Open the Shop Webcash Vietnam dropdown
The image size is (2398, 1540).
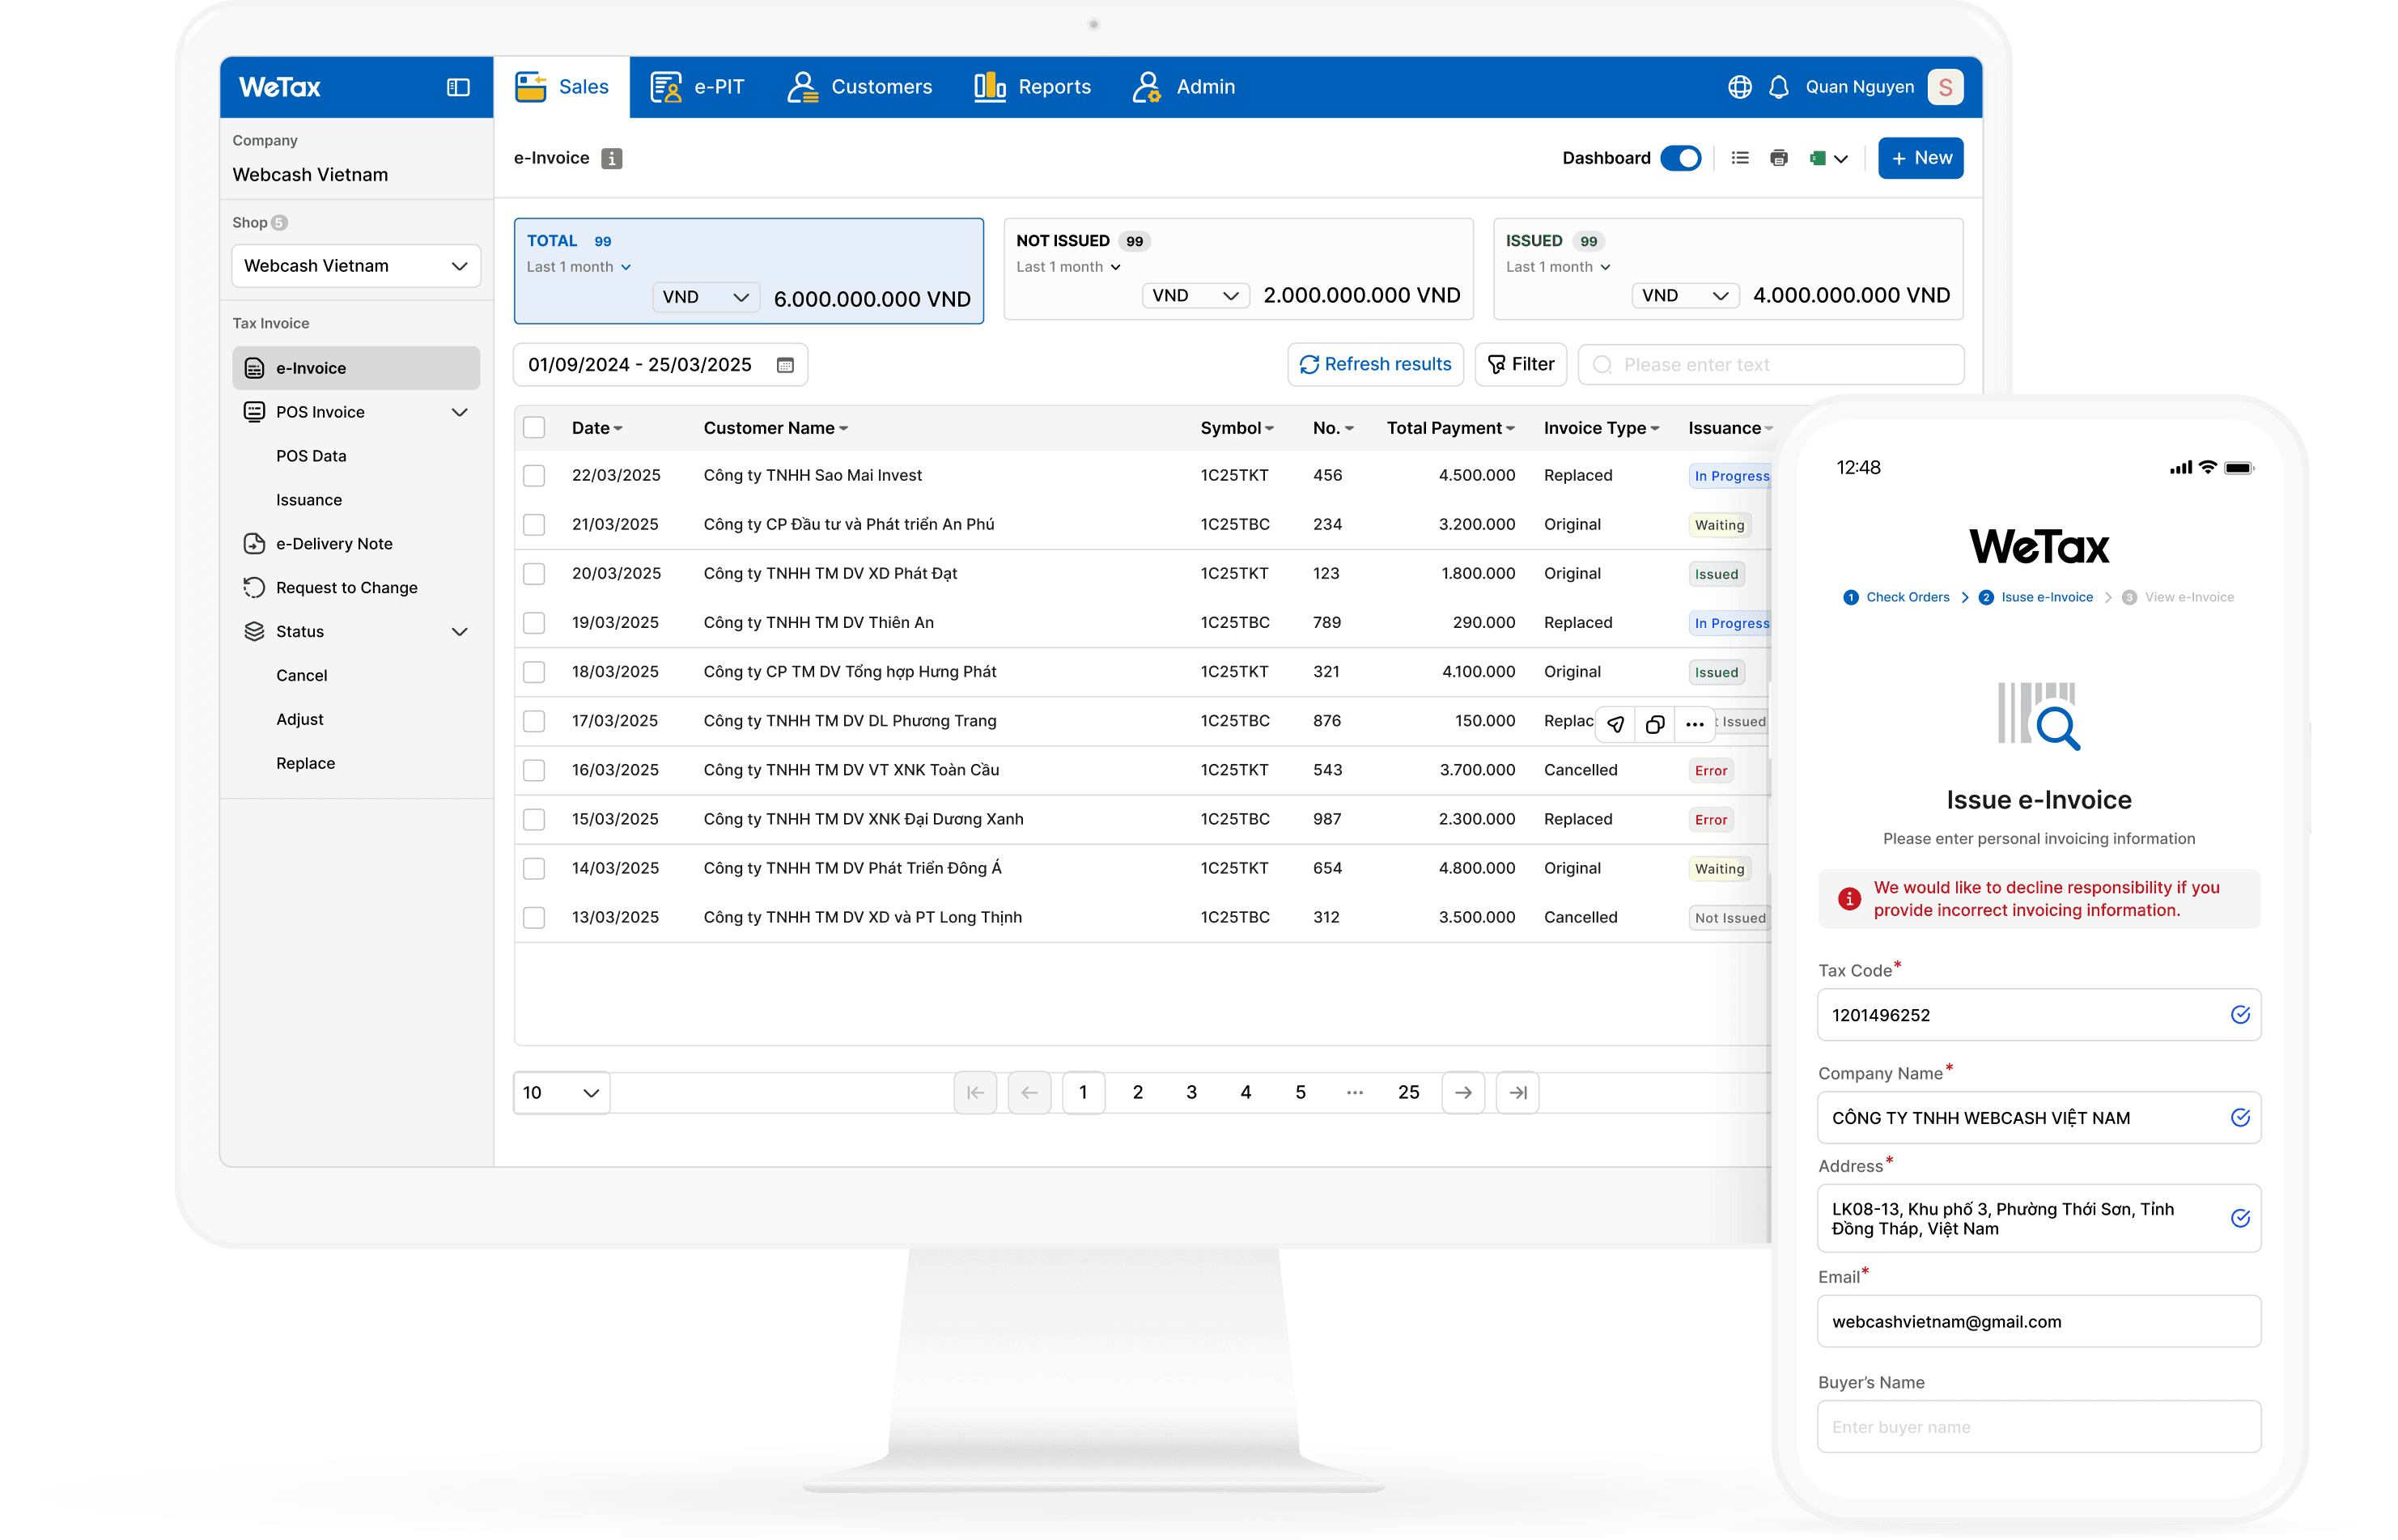point(356,266)
